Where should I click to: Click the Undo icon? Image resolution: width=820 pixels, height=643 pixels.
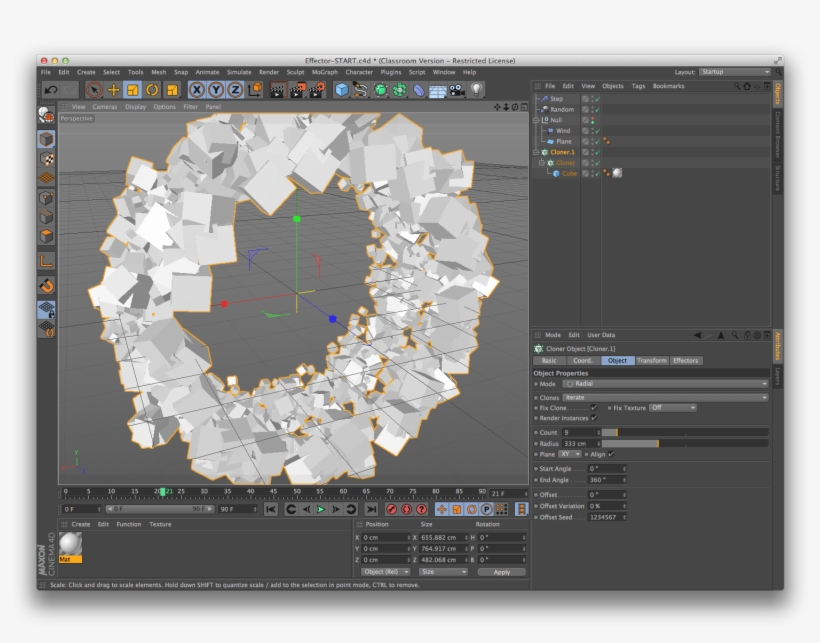pyautogui.click(x=50, y=91)
